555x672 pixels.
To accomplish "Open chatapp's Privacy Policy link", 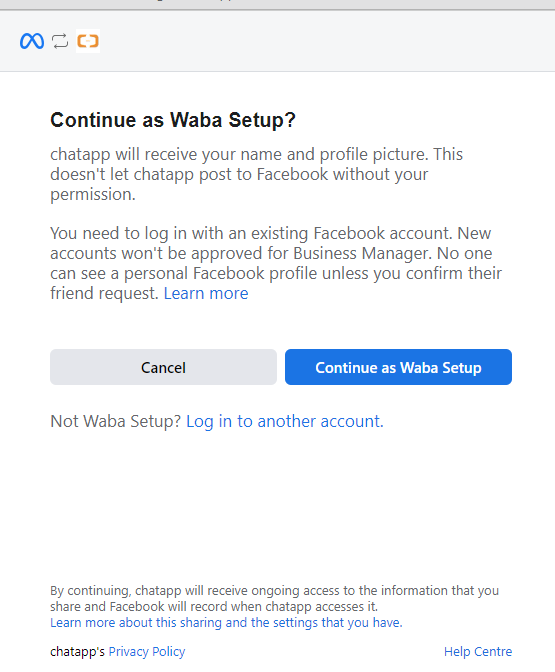I will tap(147, 651).
